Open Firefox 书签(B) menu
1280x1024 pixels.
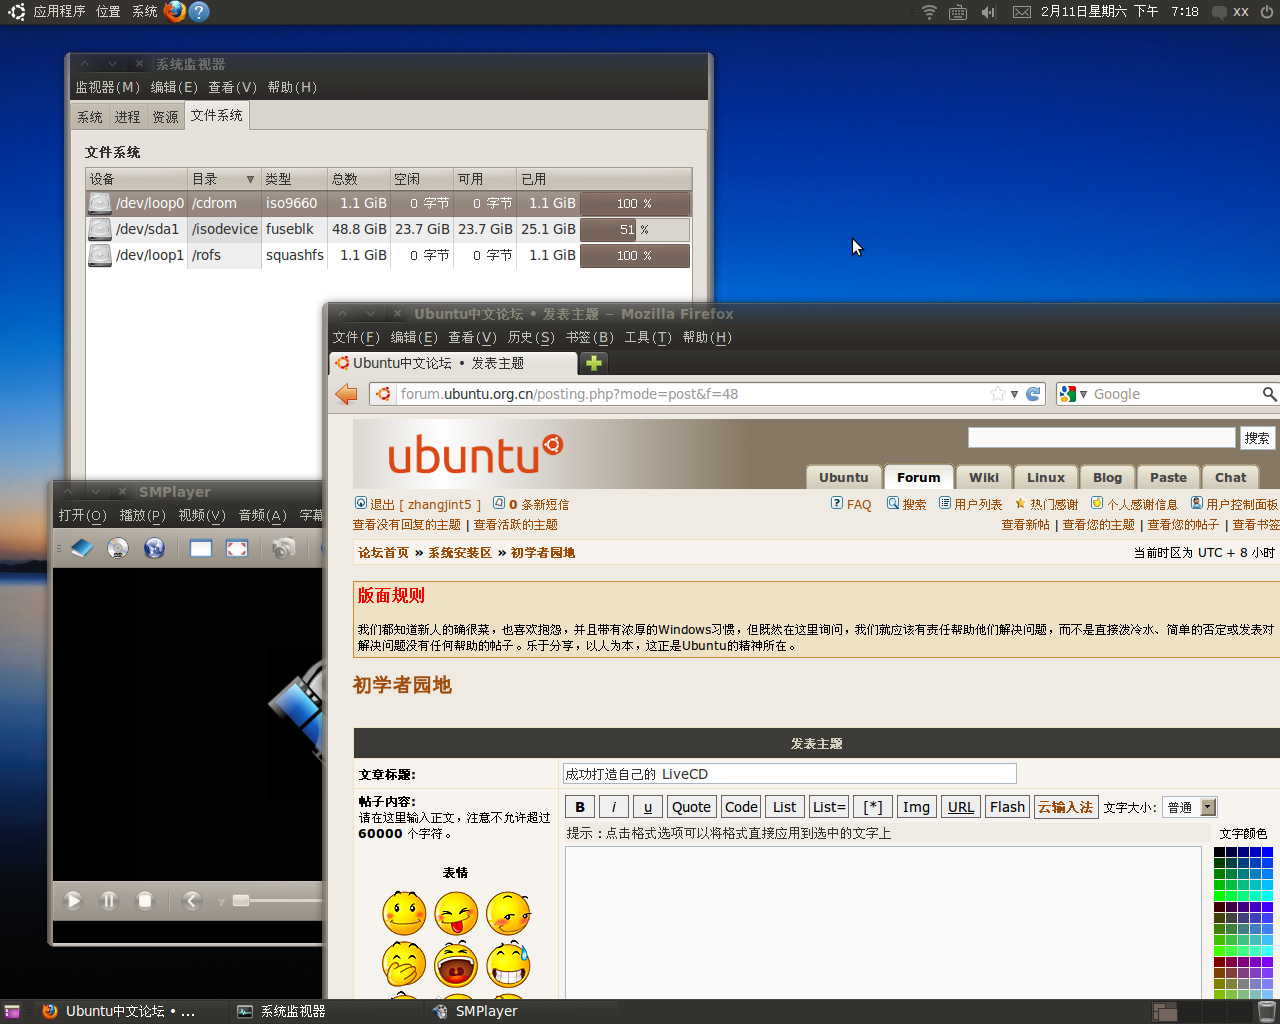[589, 337]
